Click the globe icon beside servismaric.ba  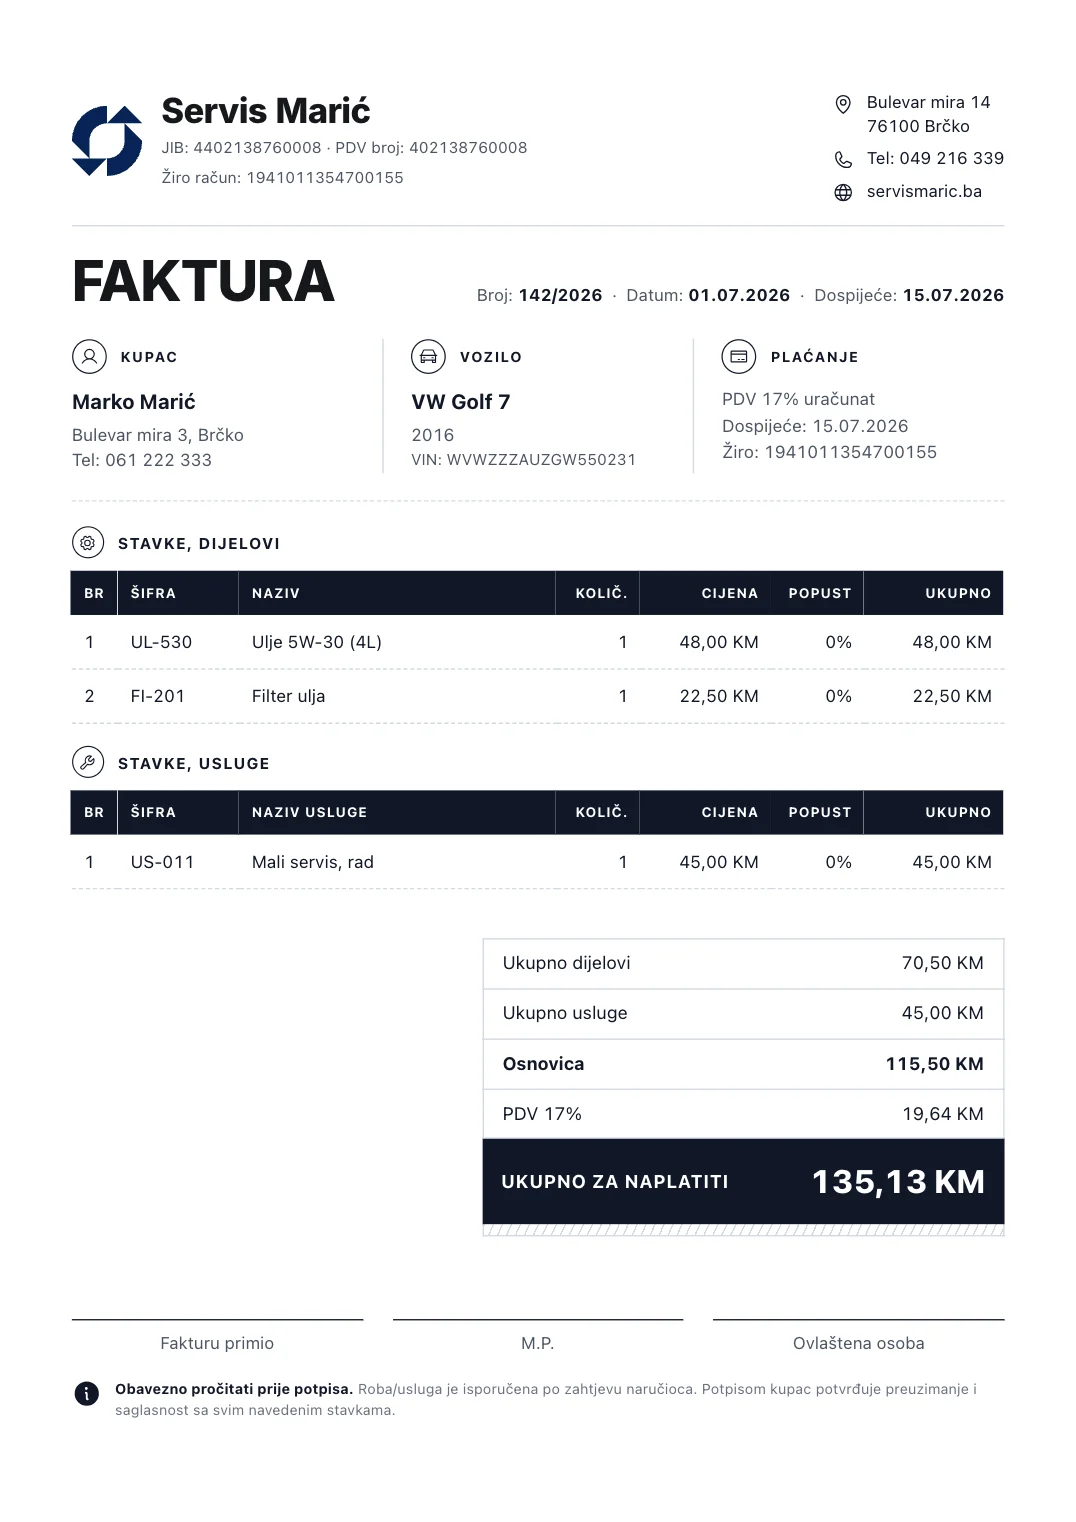pyautogui.click(x=843, y=192)
